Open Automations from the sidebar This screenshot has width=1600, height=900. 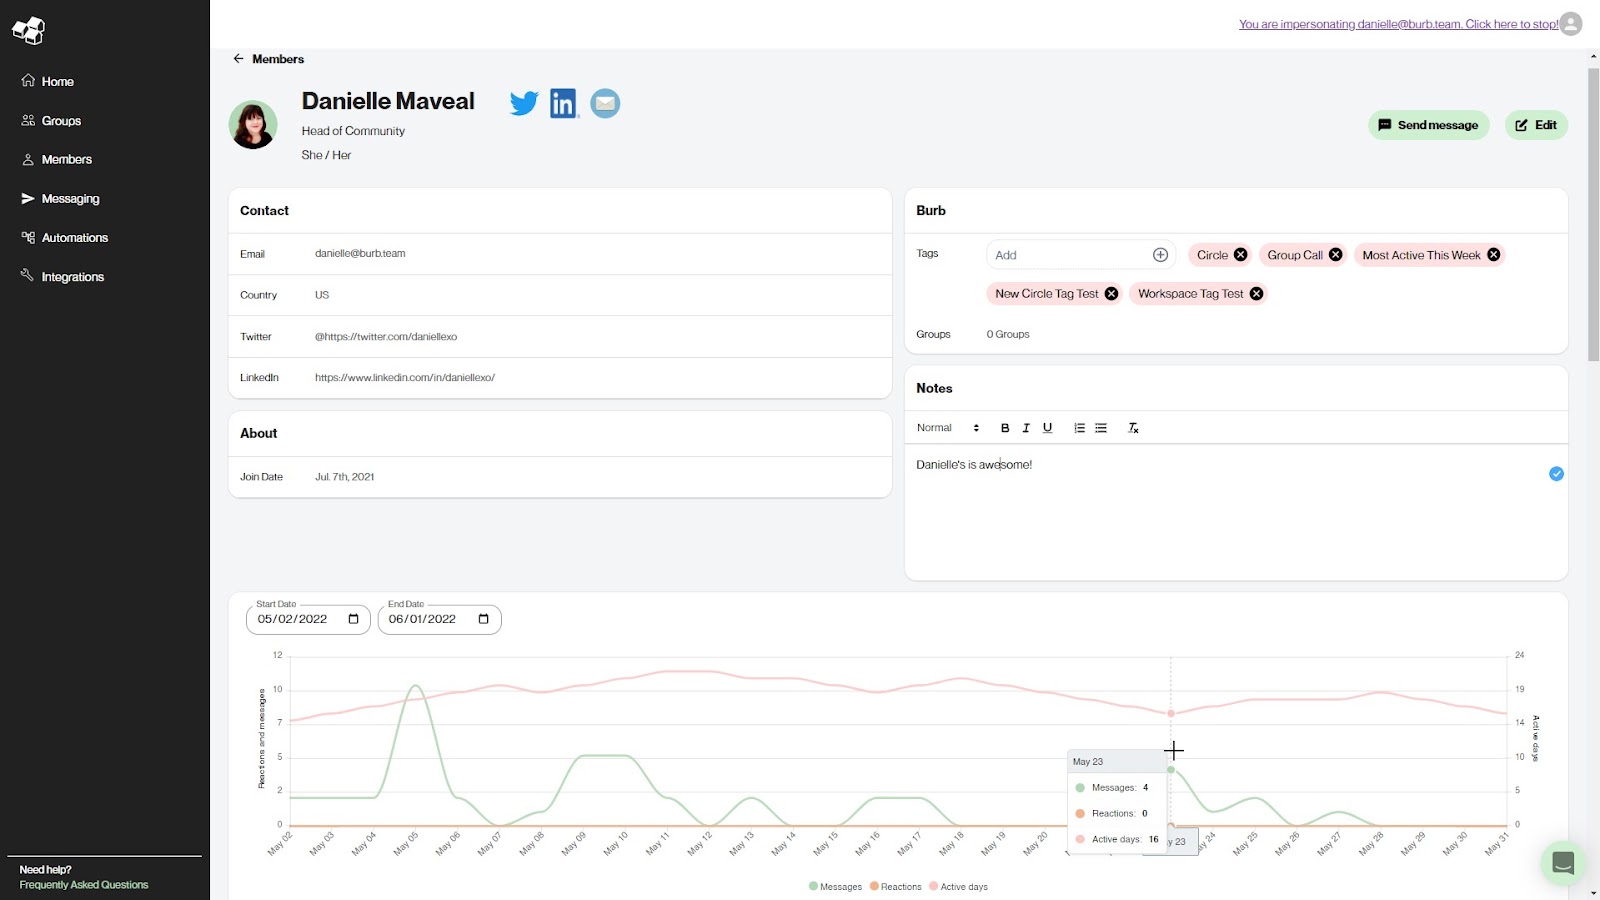coord(74,238)
